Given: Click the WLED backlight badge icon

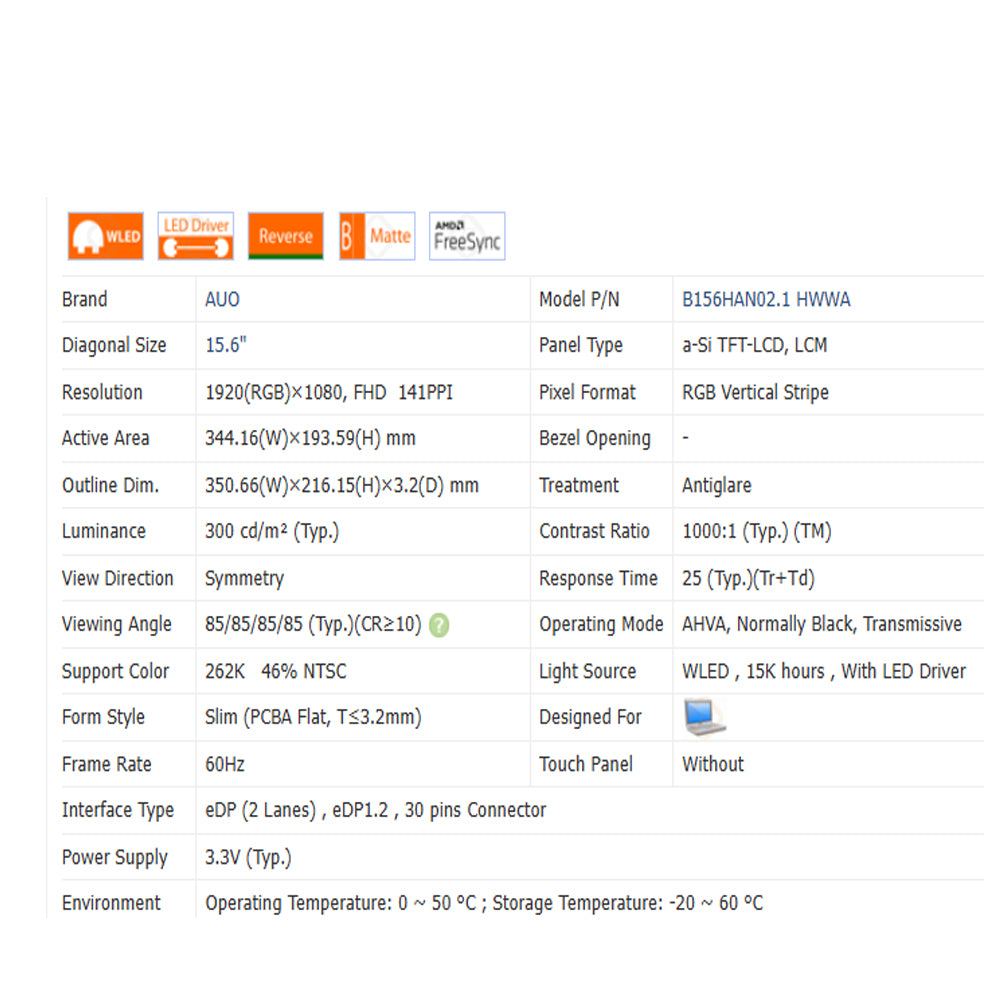Looking at the screenshot, I should 105,236.
